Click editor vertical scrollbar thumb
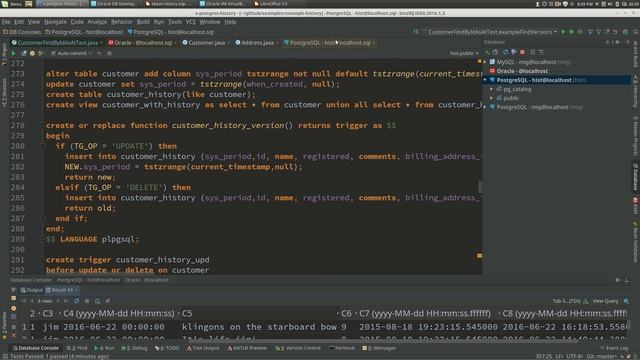This screenshot has width=640, height=360. pyautogui.click(x=480, y=187)
